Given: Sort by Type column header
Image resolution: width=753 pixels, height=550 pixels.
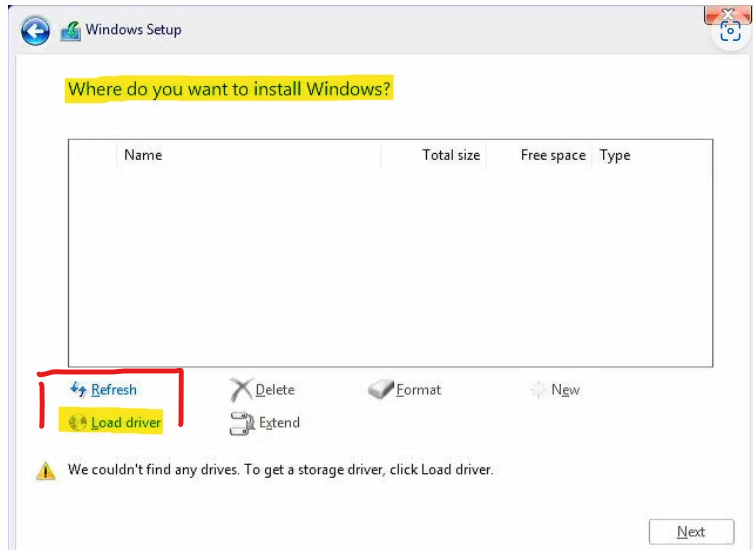Looking at the screenshot, I should click(x=615, y=155).
